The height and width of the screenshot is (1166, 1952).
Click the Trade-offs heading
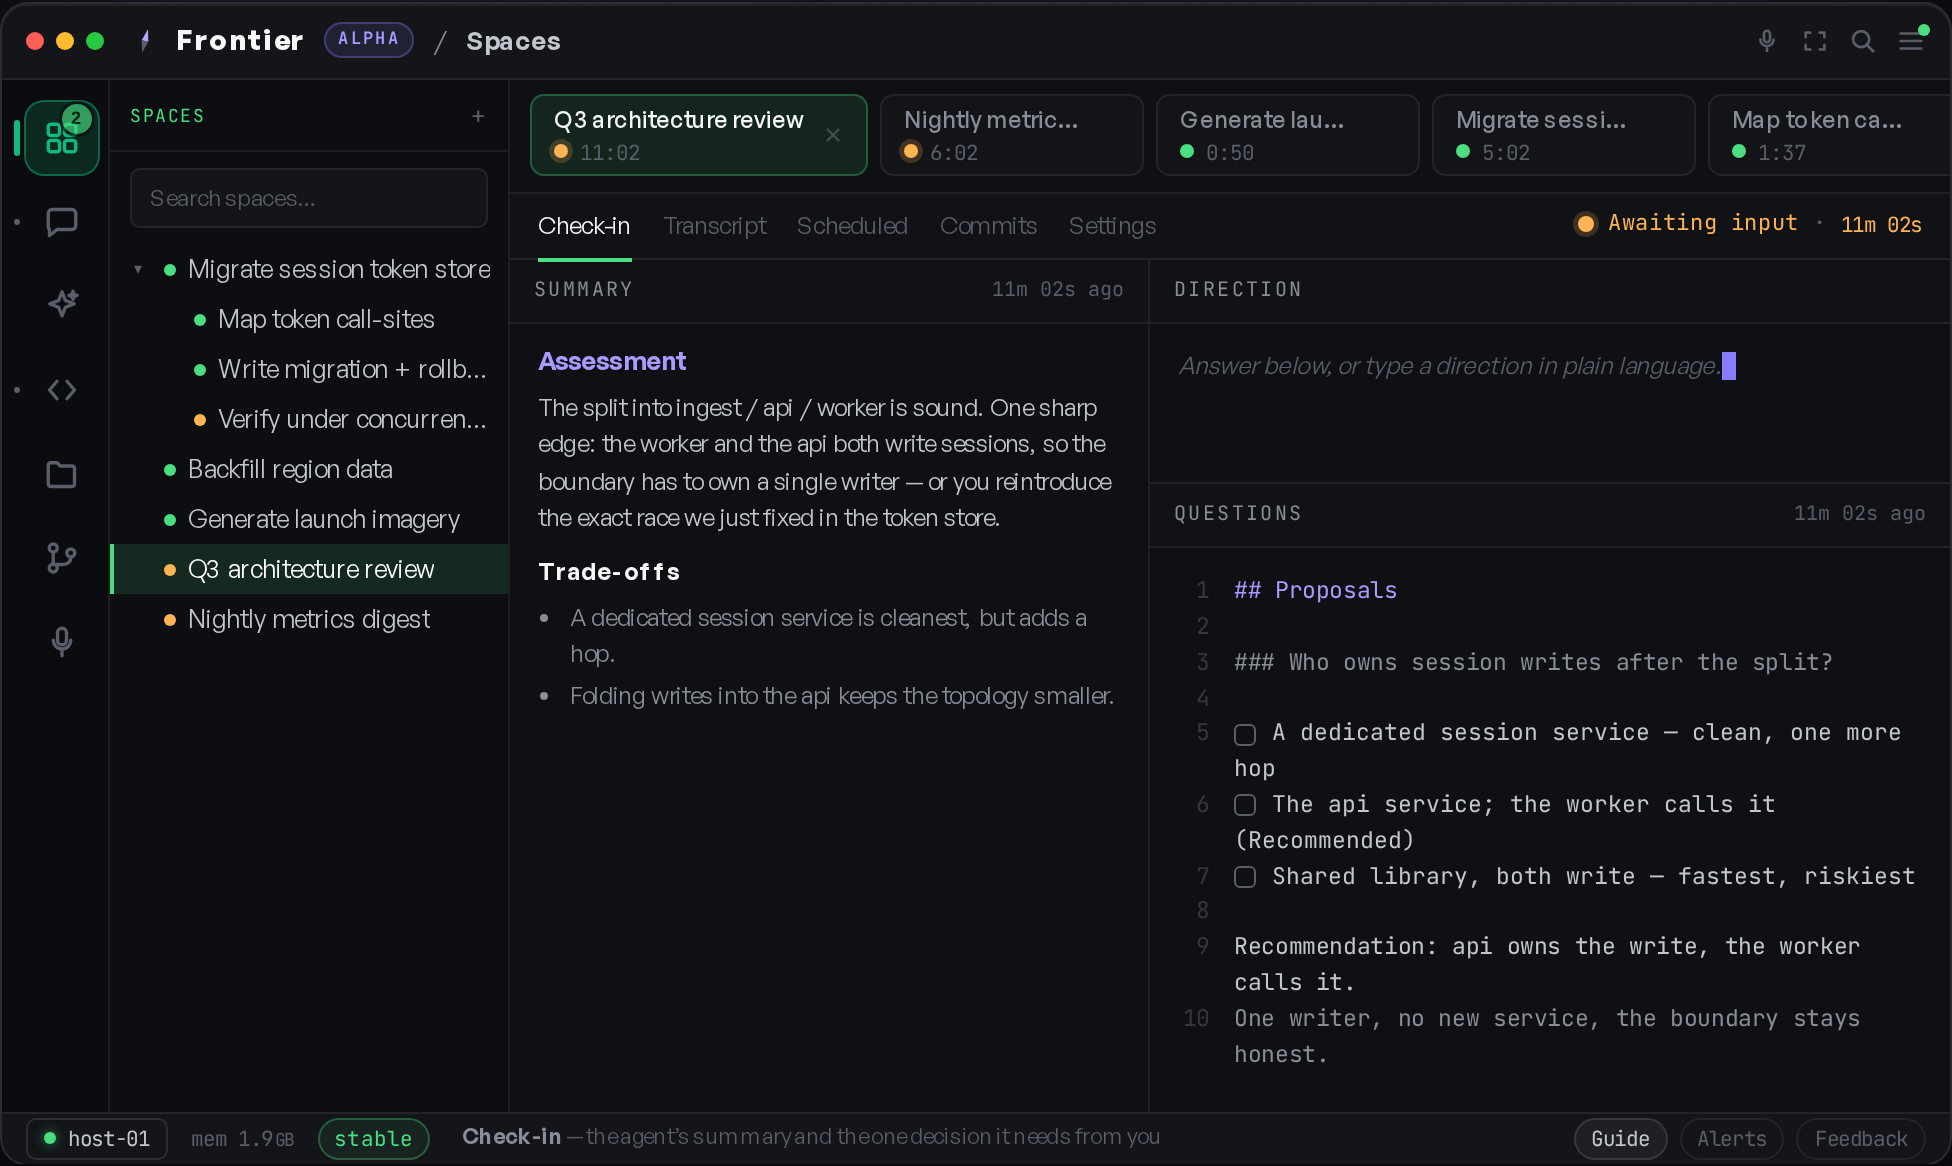[609, 572]
